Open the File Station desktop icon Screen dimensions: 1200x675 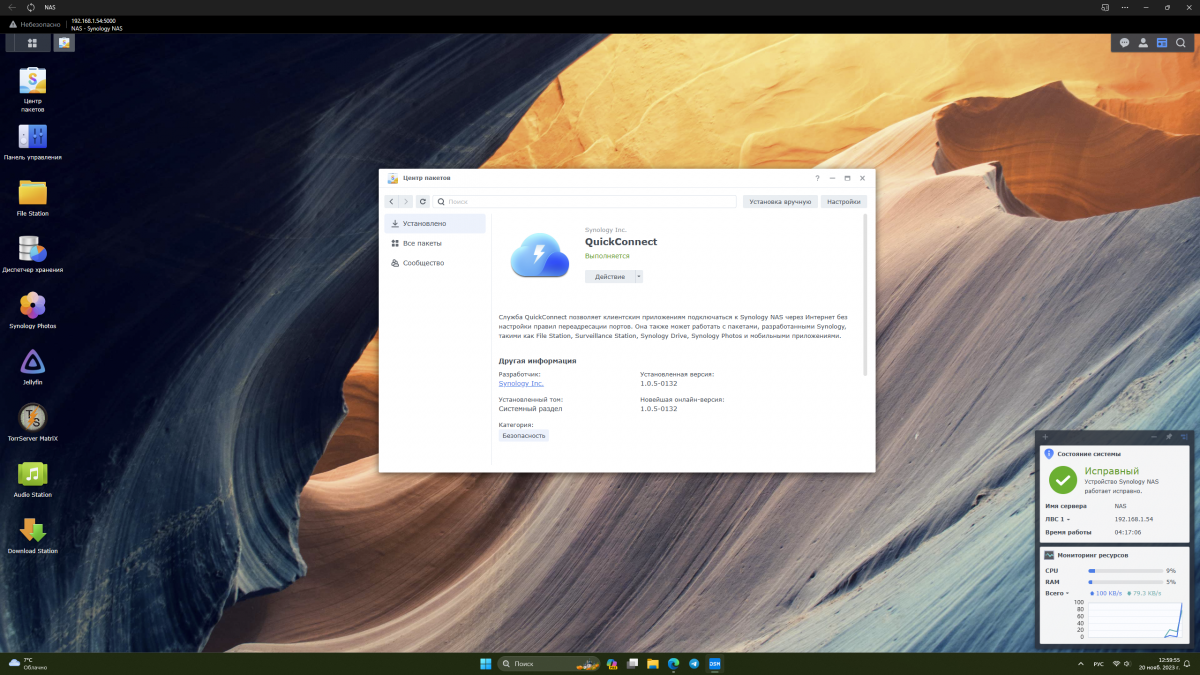pyautogui.click(x=33, y=198)
